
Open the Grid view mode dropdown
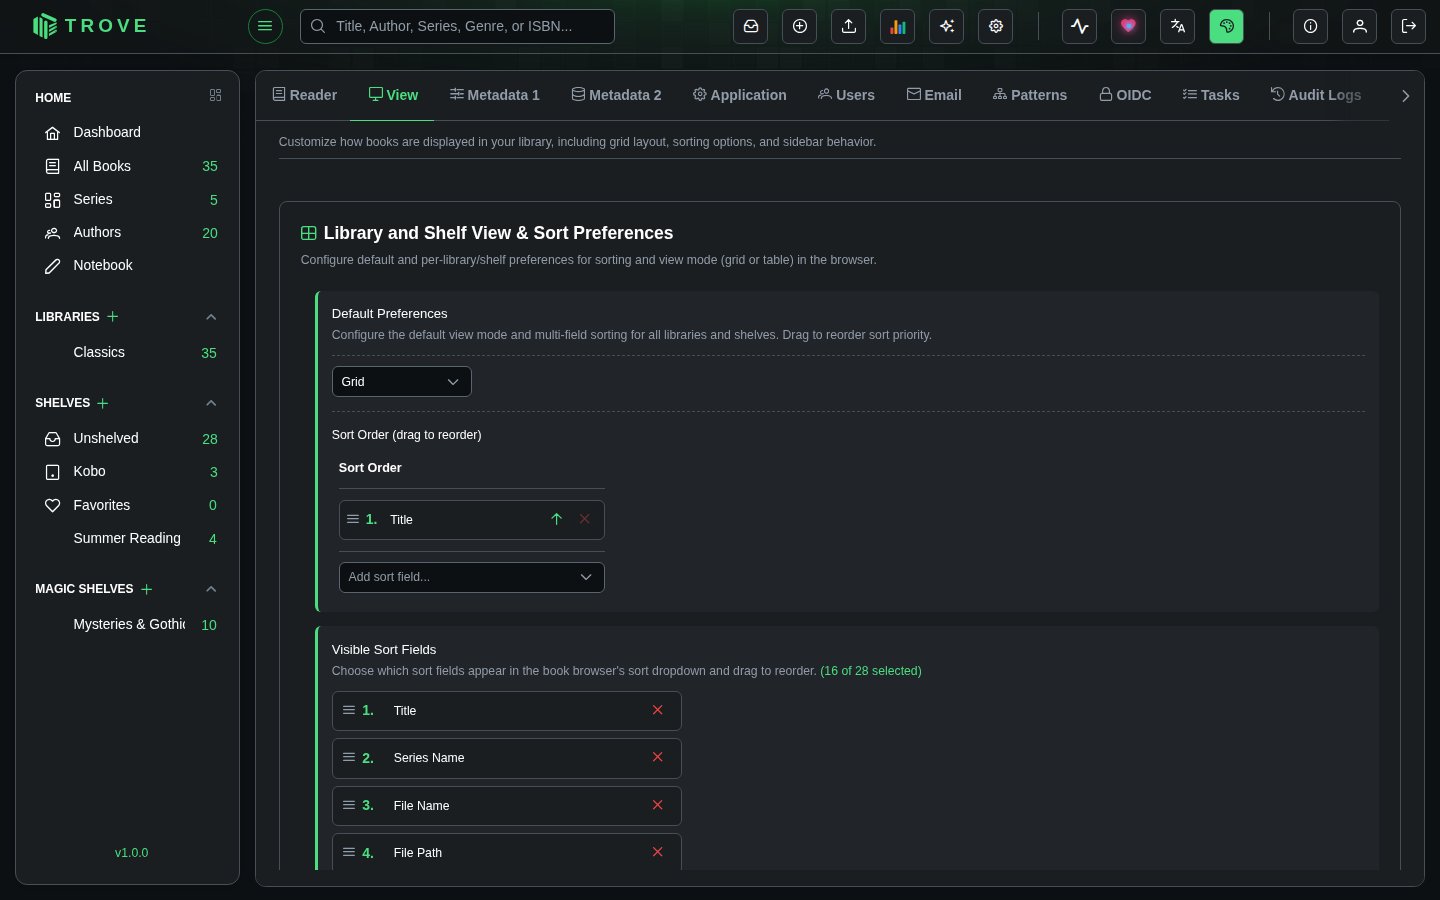[401, 382]
